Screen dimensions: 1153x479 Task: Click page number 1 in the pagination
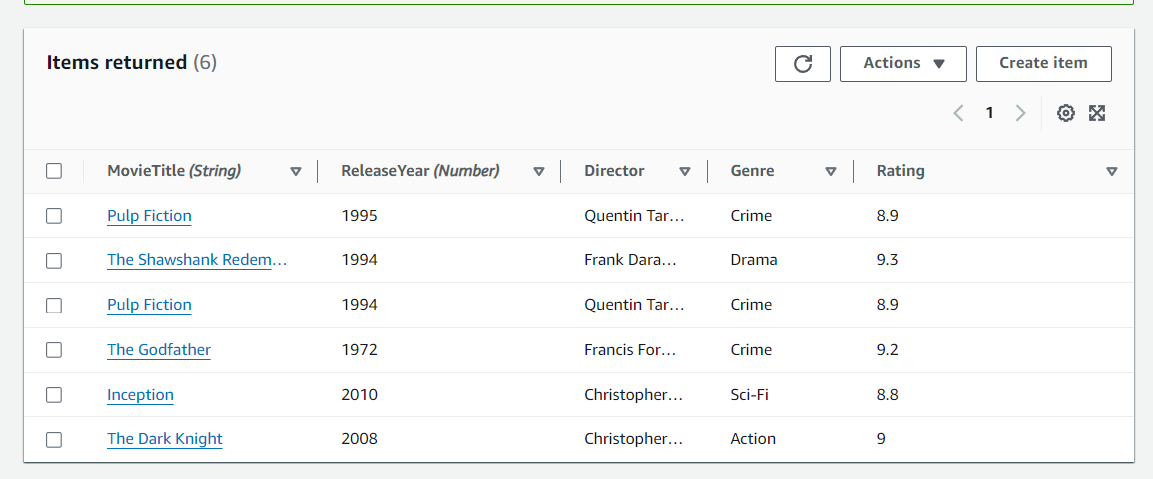click(989, 113)
